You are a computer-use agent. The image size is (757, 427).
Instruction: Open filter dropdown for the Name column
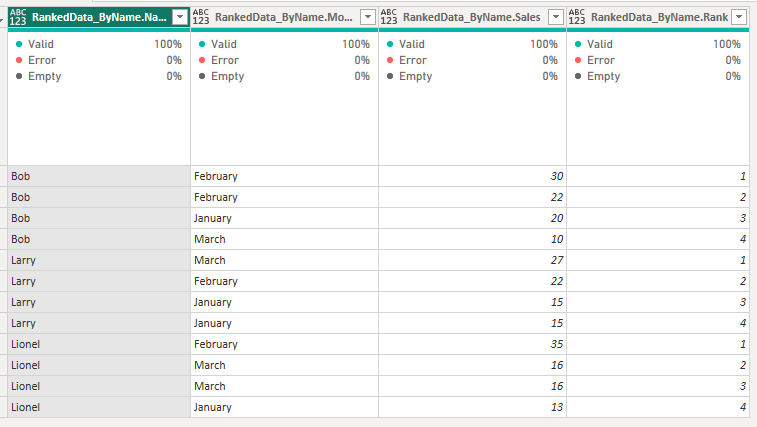pos(179,17)
